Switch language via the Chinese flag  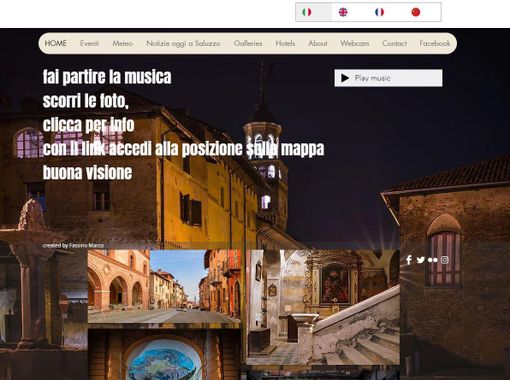[416, 12]
